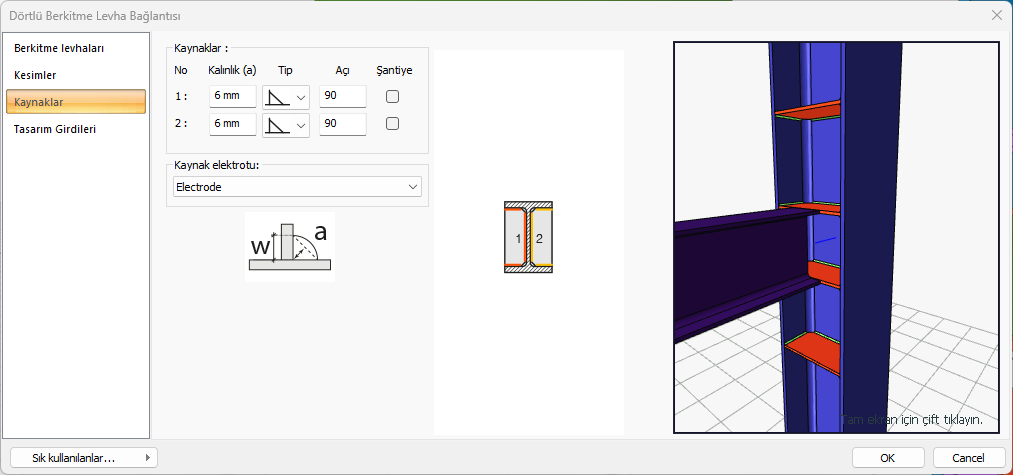Confirm with the OK button
Screen dimensions: 1013x475
887,457
